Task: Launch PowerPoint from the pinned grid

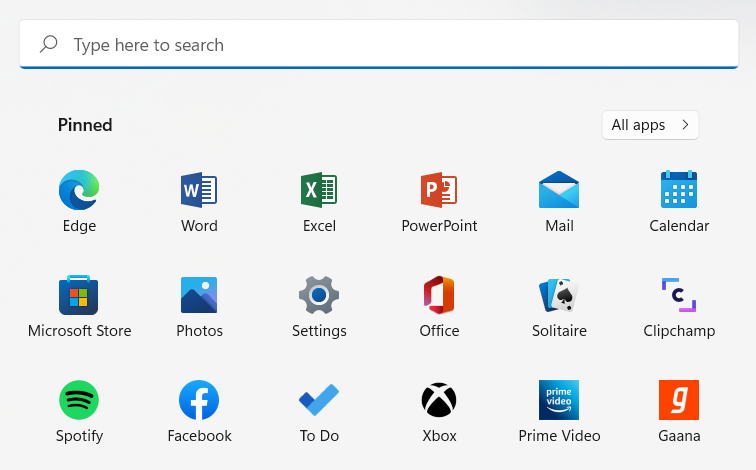Action: point(439,190)
